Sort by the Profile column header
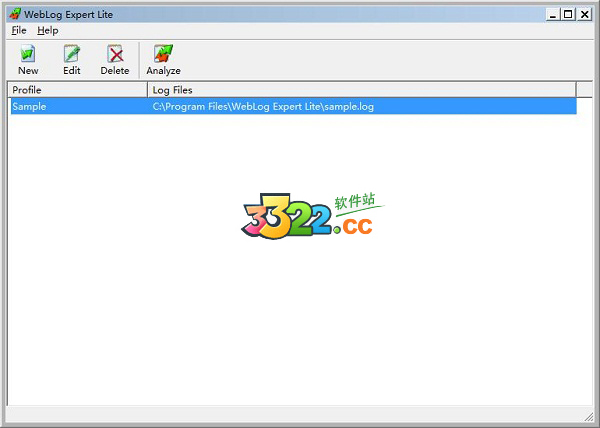 (78, 90)
